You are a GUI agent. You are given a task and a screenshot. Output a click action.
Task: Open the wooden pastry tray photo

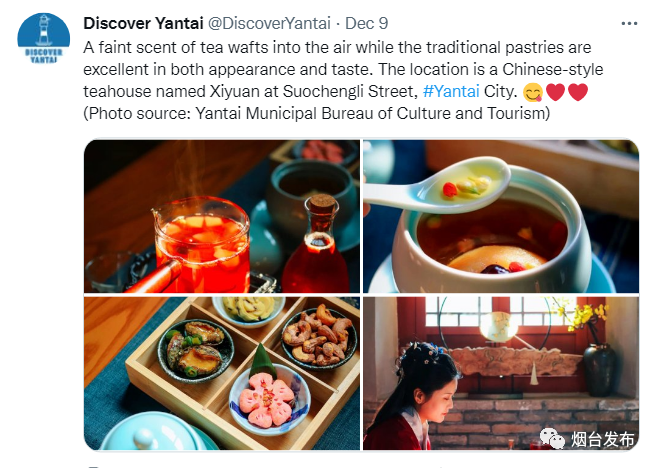(x=222, y=373)
